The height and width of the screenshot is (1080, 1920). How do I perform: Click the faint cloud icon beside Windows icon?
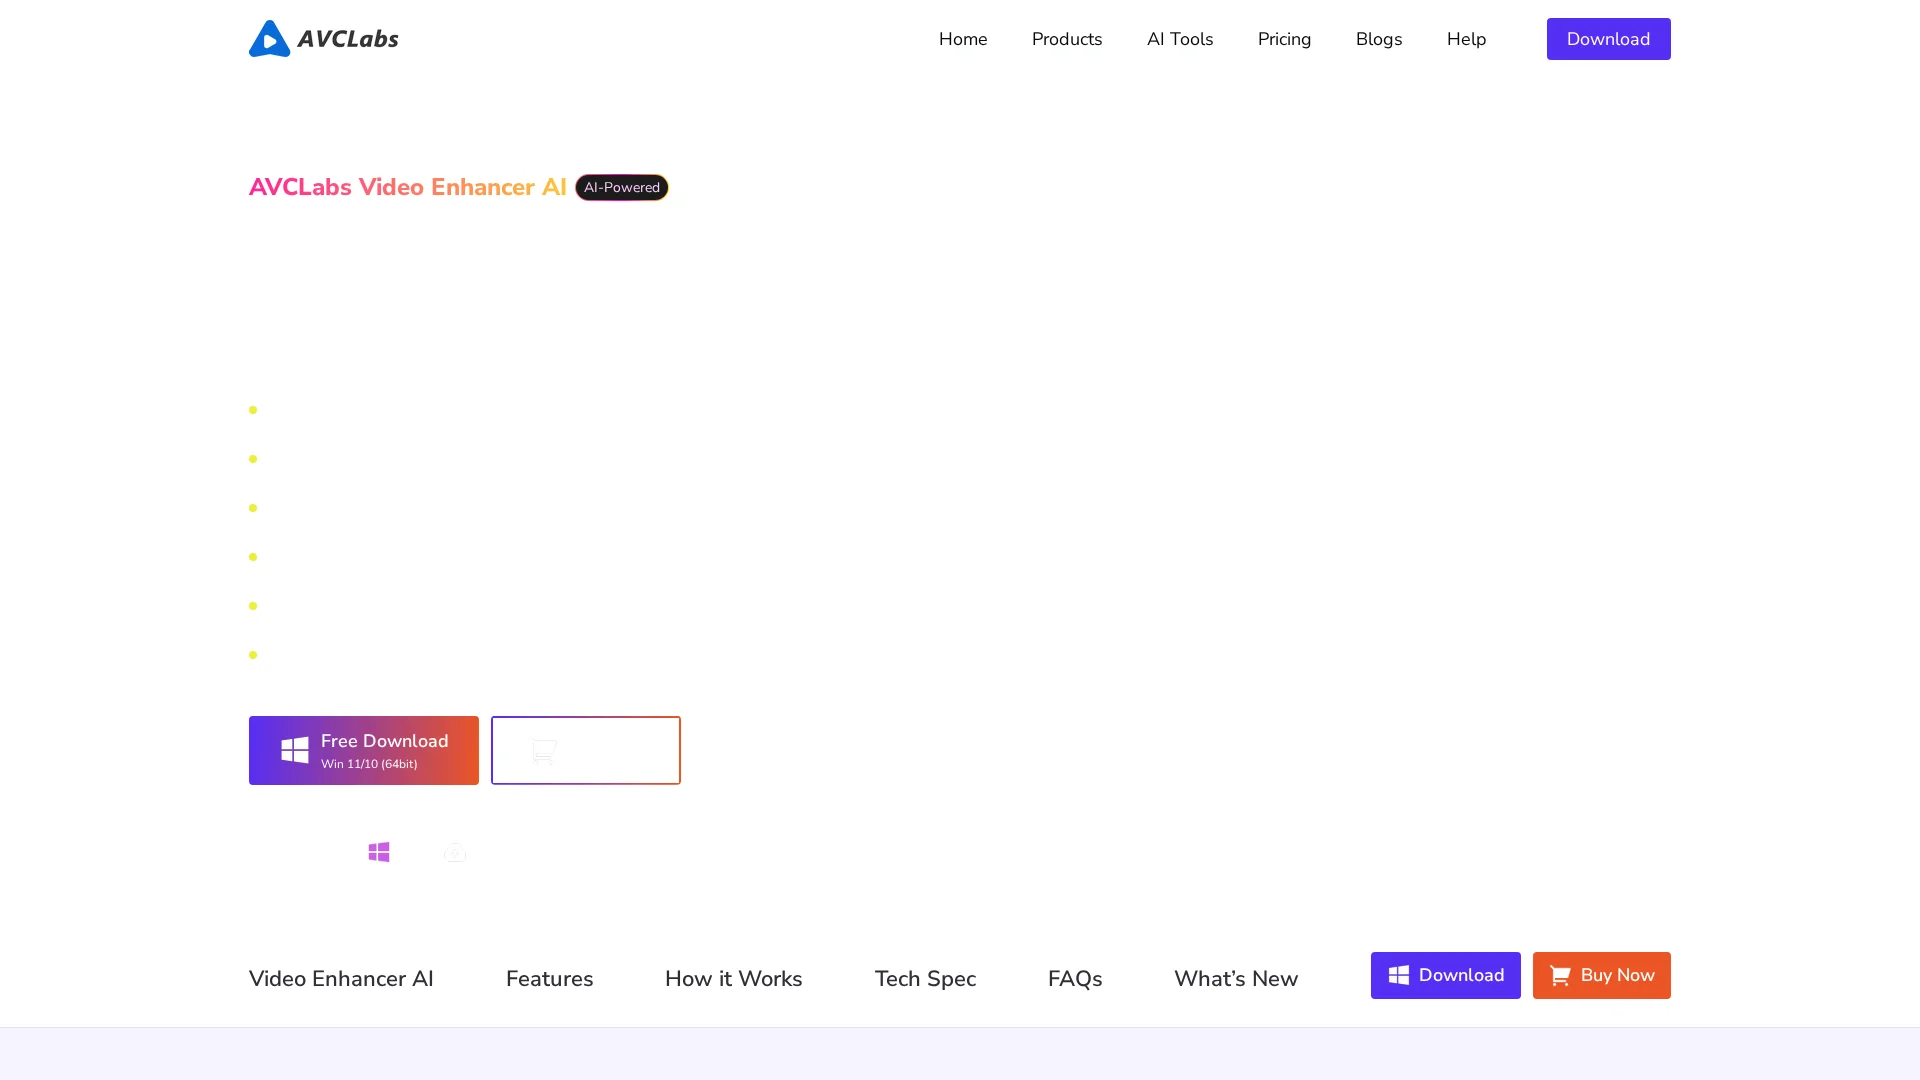pyautogui.click(x=455, y=852)
